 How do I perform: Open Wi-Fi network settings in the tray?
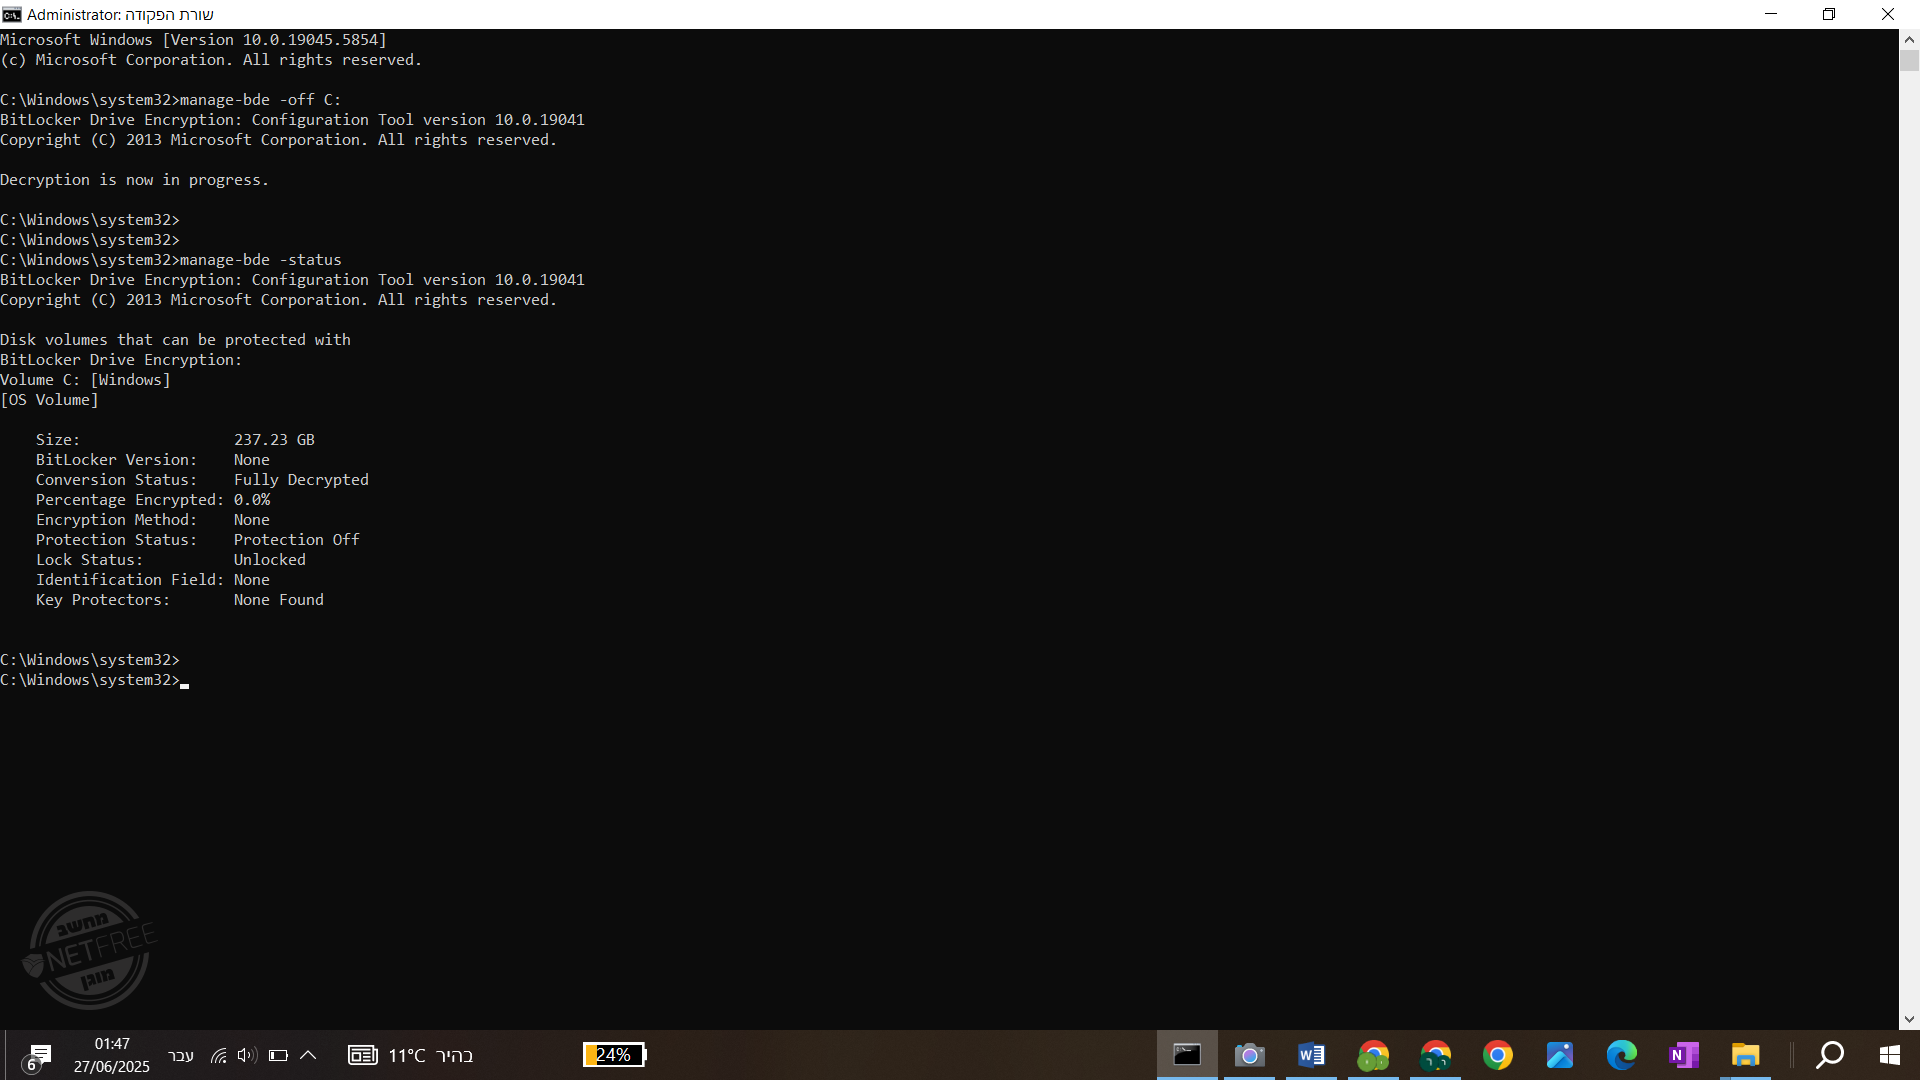pyautogui.click(x=218, y=1056)
